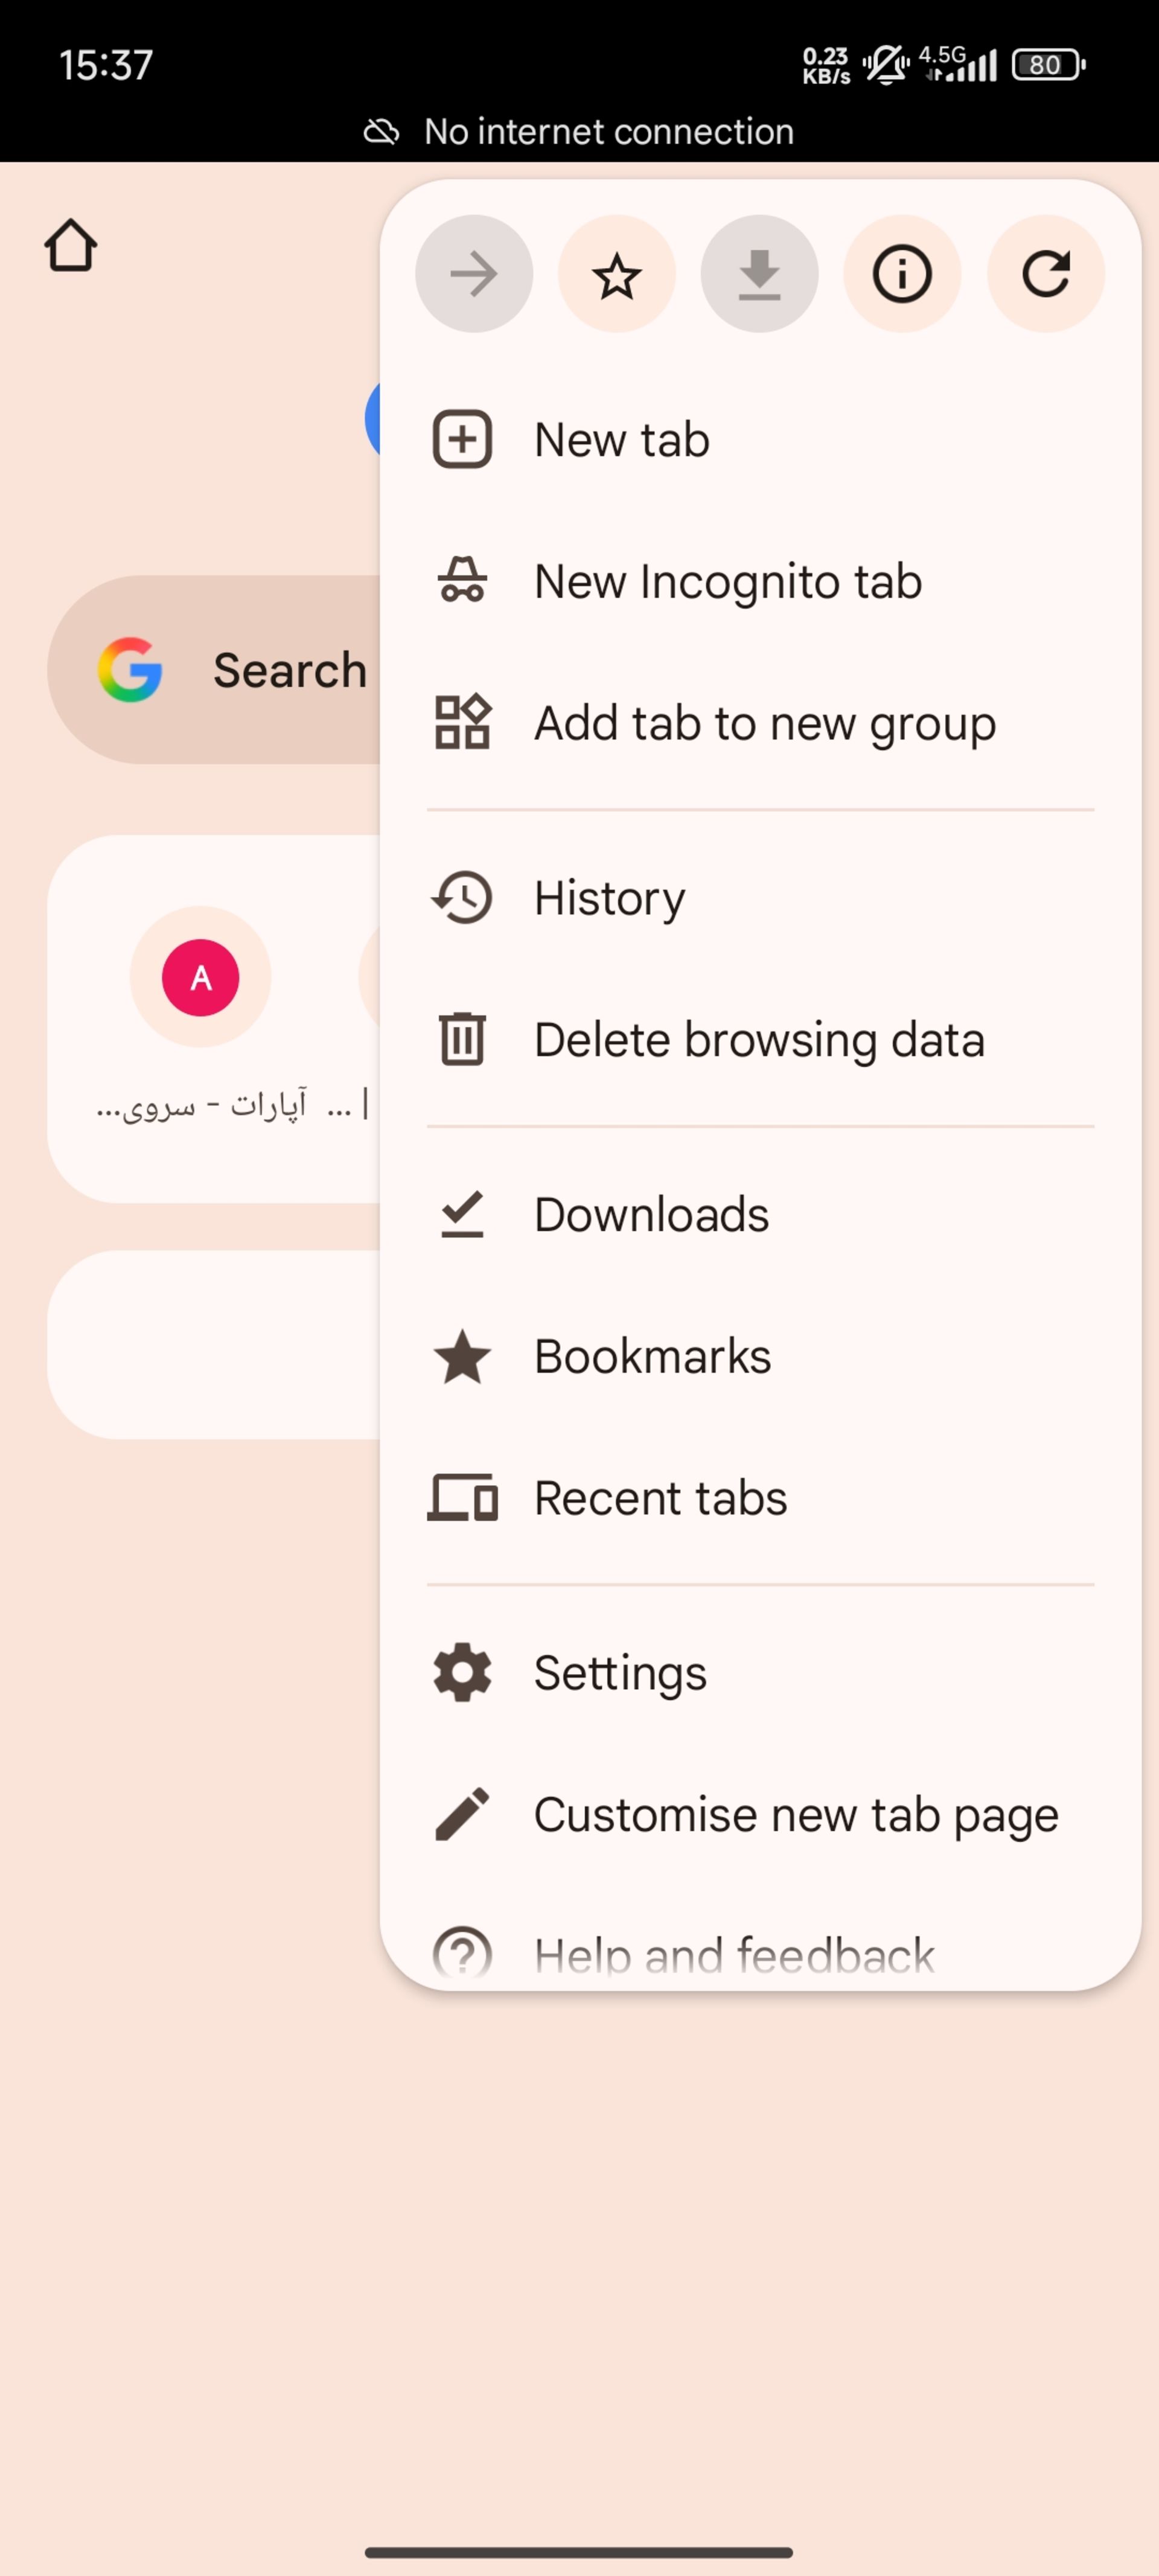The height and width of the screenshot is (2576, 1159).
Task: Open a New tab
Action: click(x=620, y=439)
